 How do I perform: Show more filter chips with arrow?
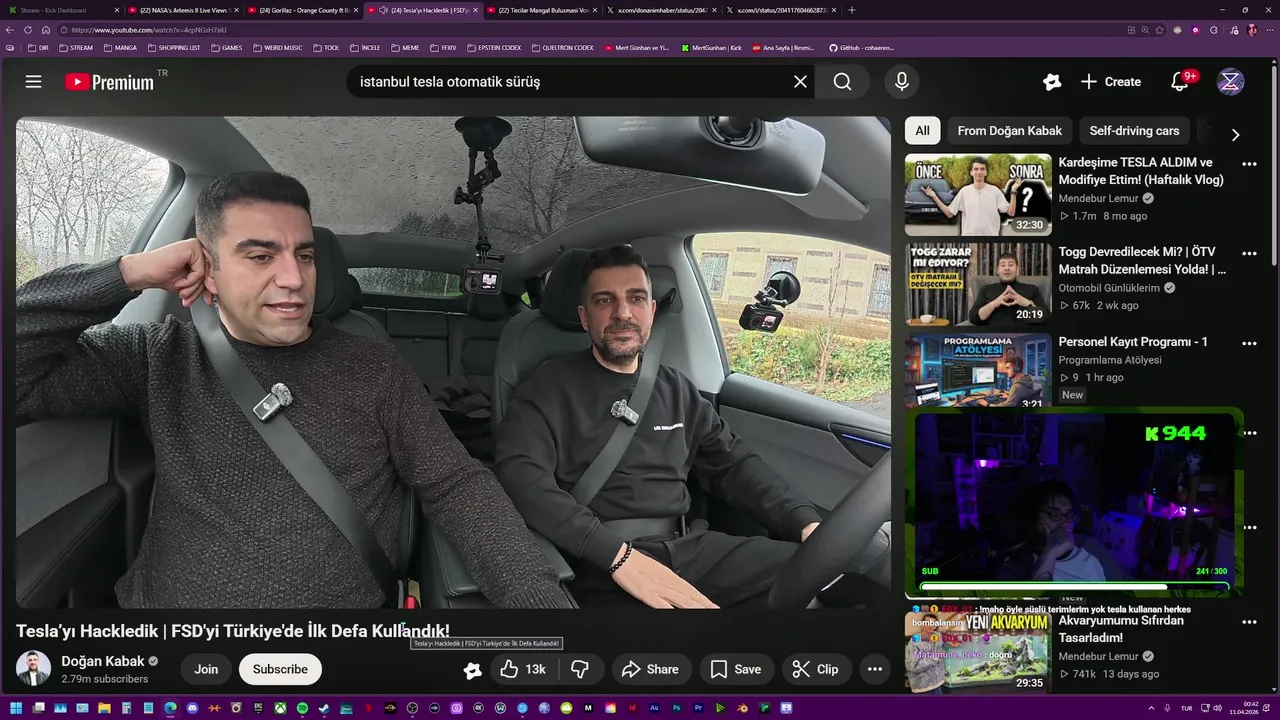click(1235, 134)
